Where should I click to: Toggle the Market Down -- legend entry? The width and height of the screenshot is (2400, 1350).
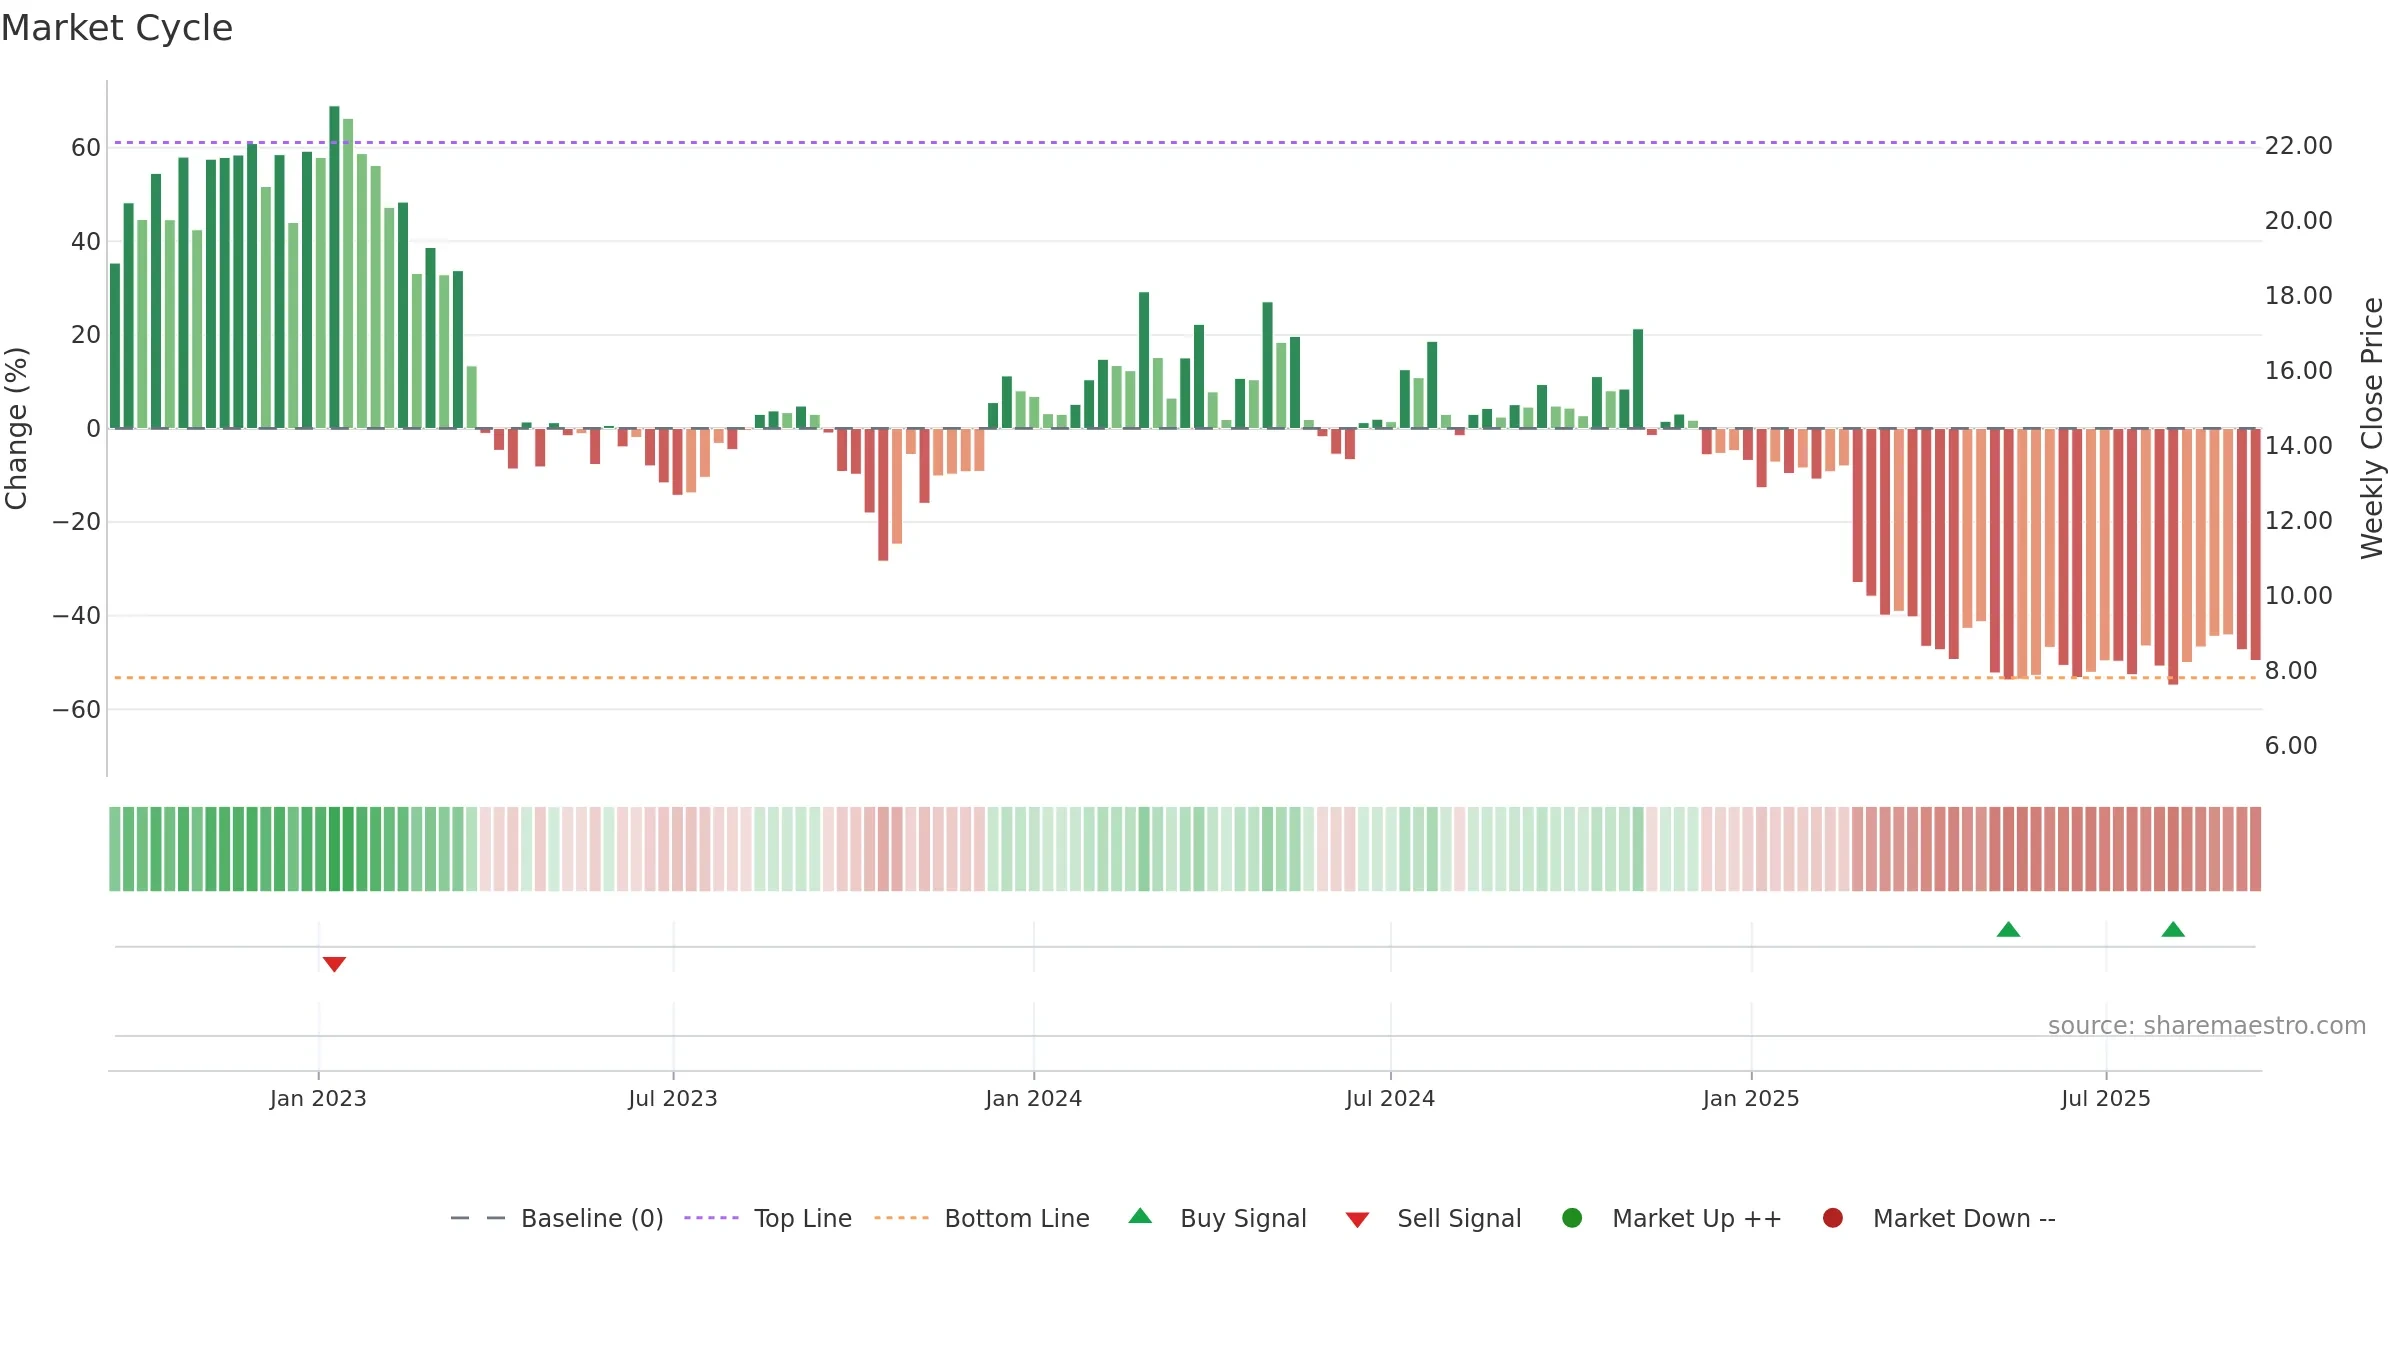[x=1939, y=1218]
